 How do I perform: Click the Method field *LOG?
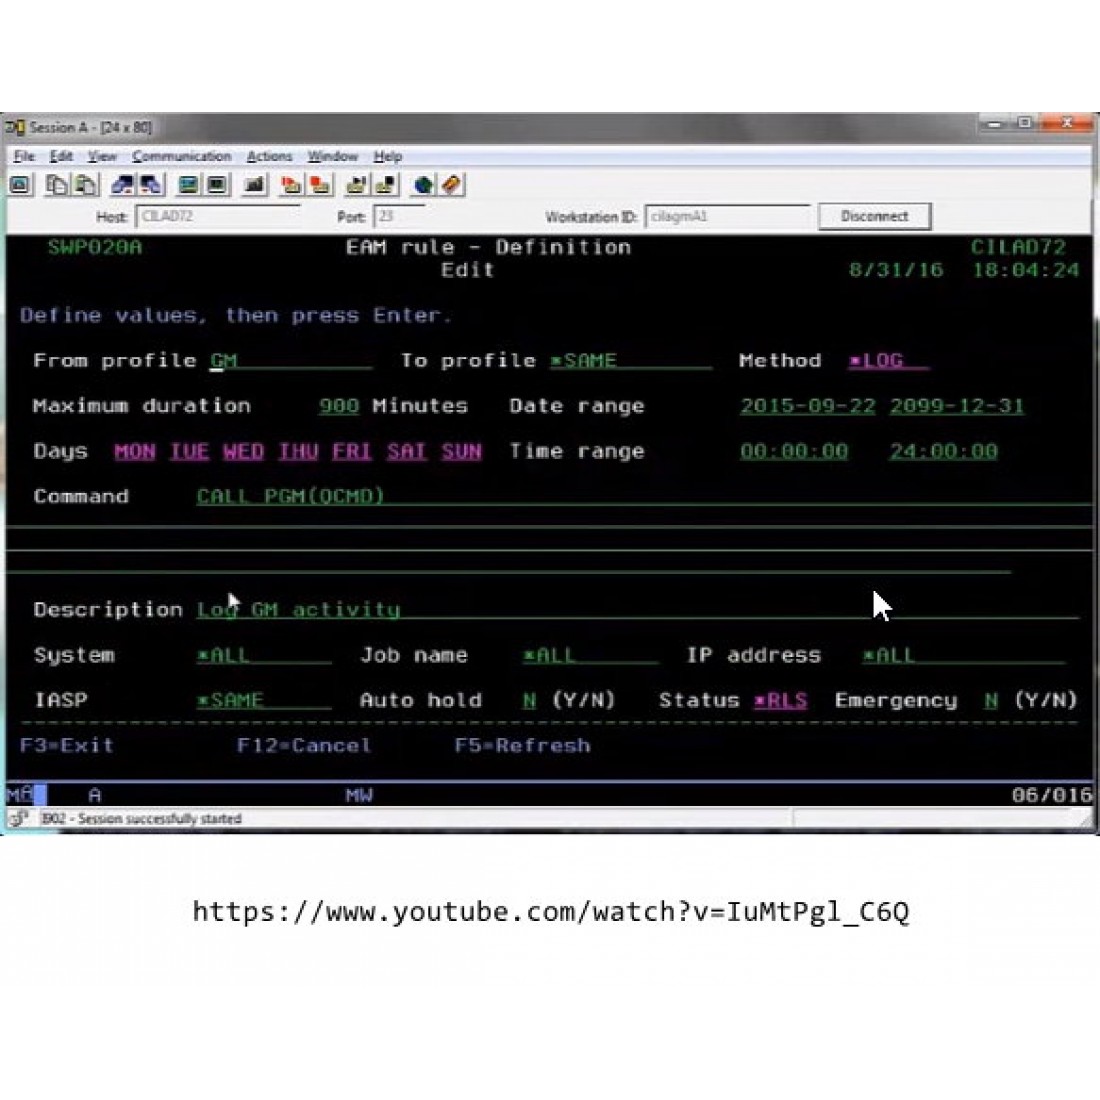(888, 361)
